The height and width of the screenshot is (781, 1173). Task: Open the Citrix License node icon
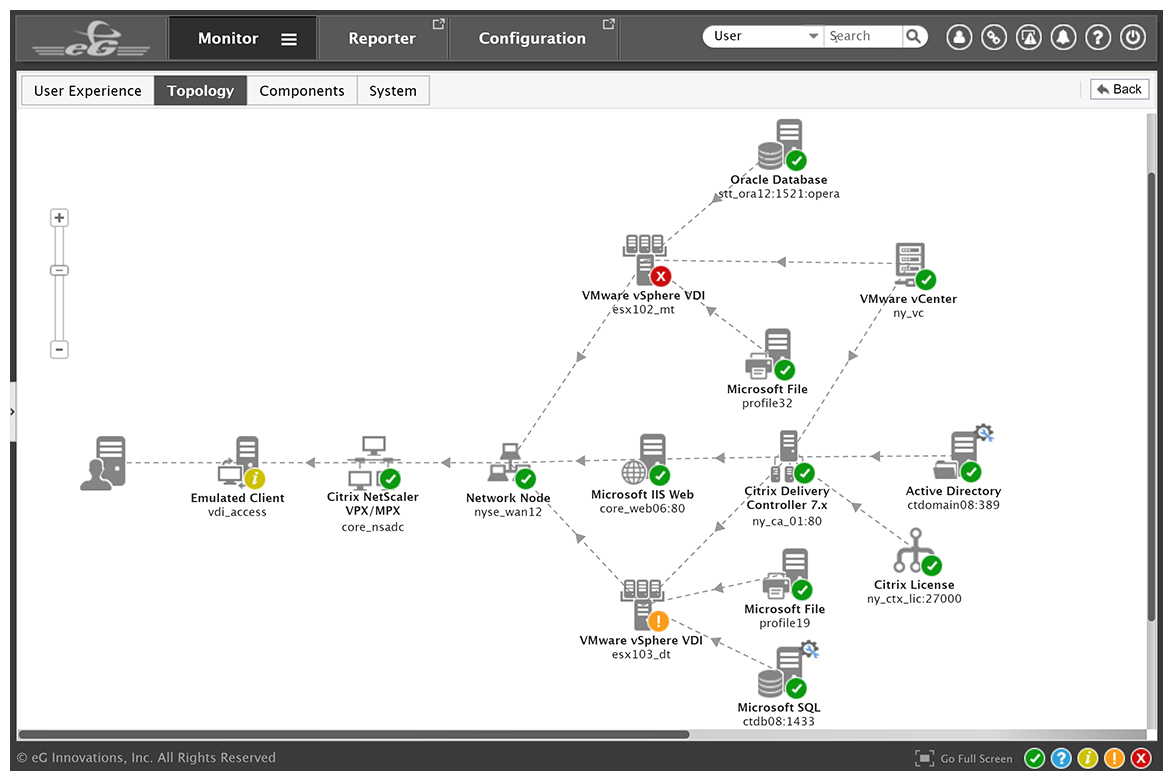(x=917, y=551)
